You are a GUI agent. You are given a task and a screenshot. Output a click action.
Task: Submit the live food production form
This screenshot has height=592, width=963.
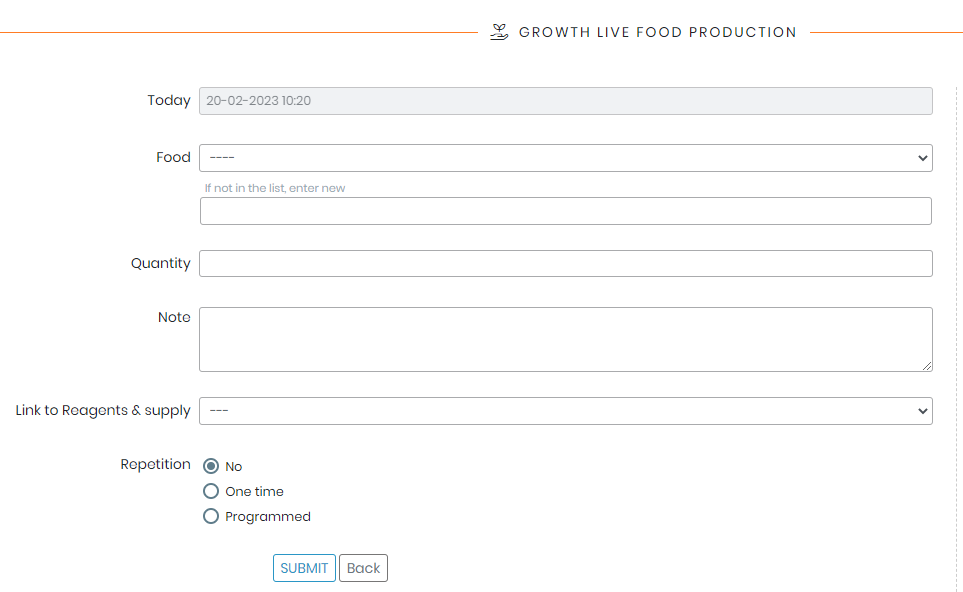pyautogui.click(x=304, y=568)
